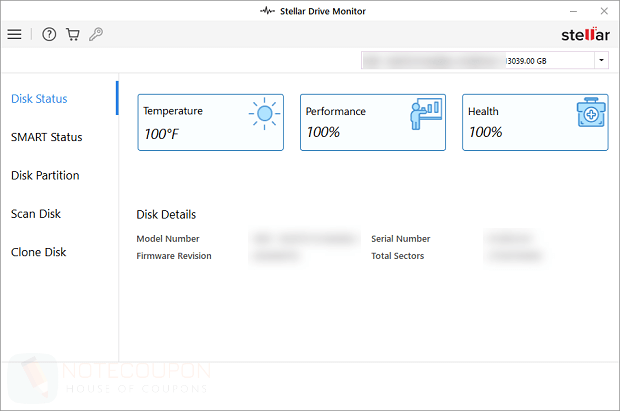
Task: Open the shopping cart purchase icon
Action: (x=72, y=34)
